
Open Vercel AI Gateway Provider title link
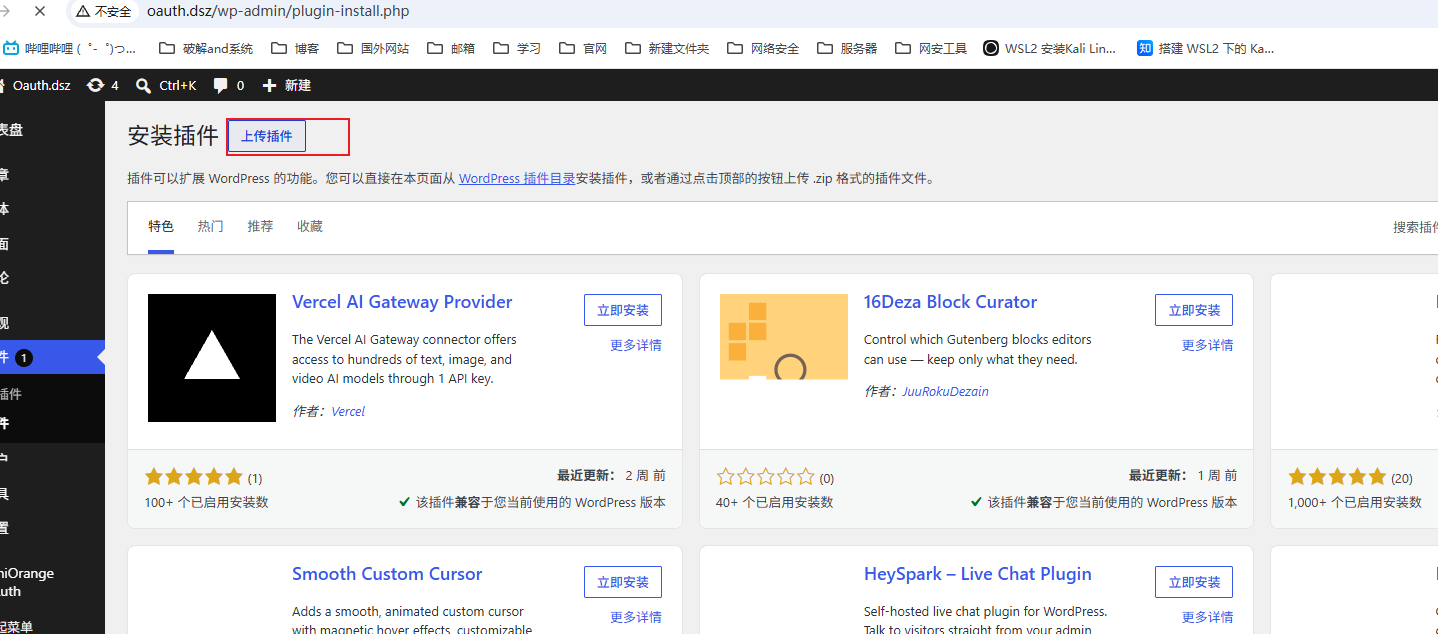402,302
